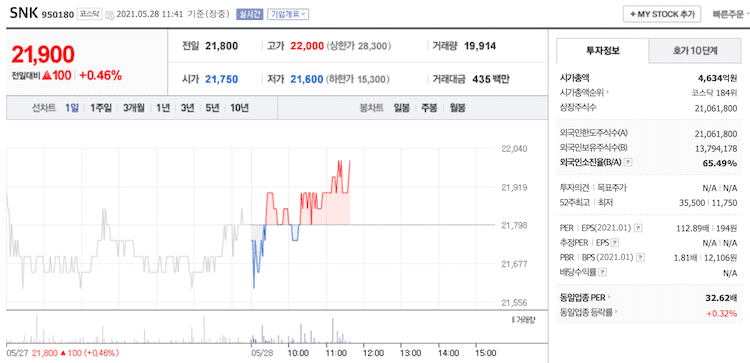The height and width of the screenshot is (363, 750).
Task: Click the 하한가 15,300 text
Action: pos(358,79)
